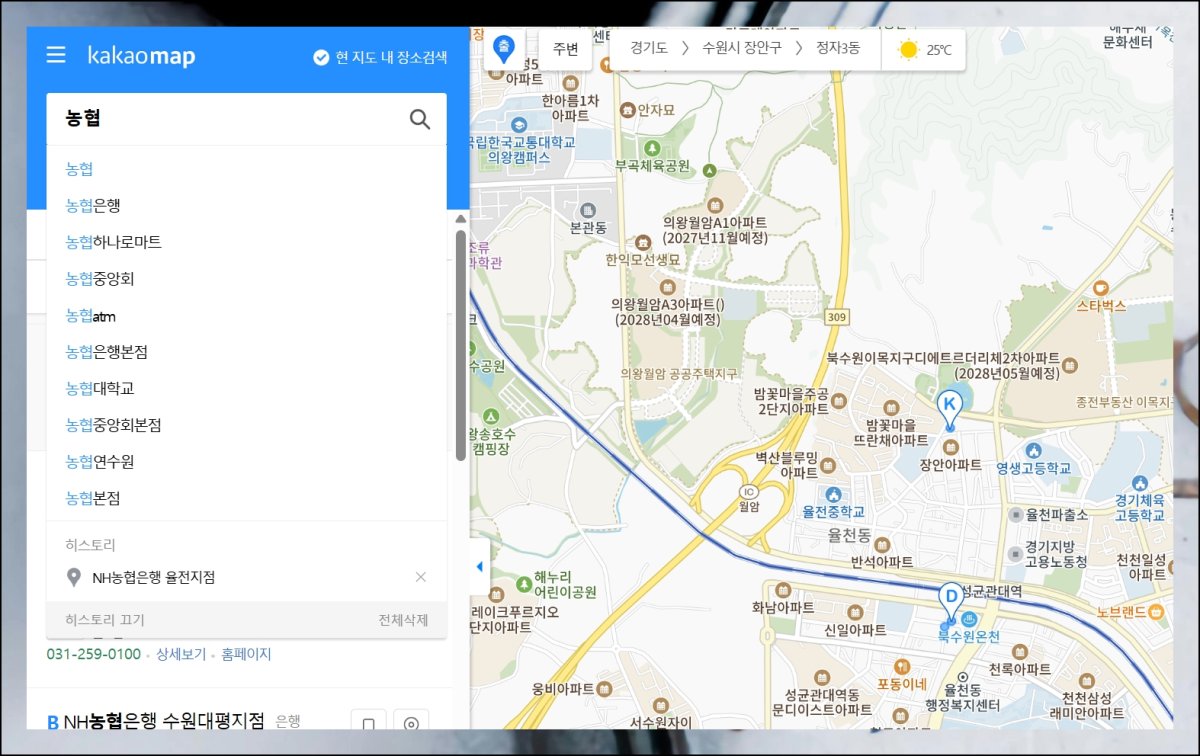The image size is (1200, 756).
Task: Click 히스토리 끄기
Action: coord(105,620)
